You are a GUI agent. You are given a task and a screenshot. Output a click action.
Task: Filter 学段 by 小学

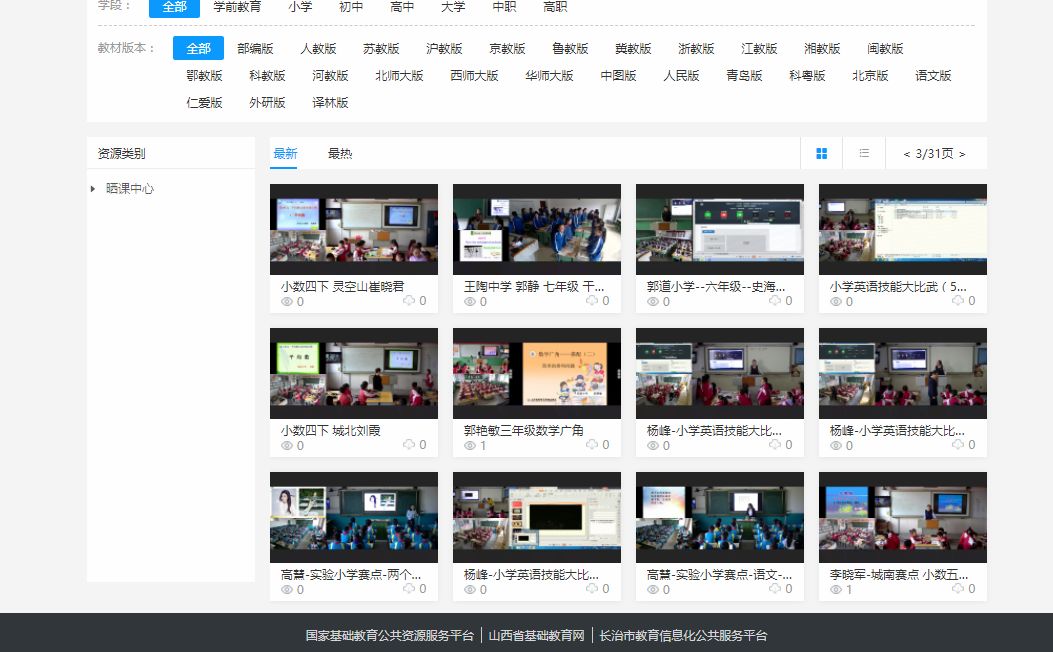tap(300, 7)
